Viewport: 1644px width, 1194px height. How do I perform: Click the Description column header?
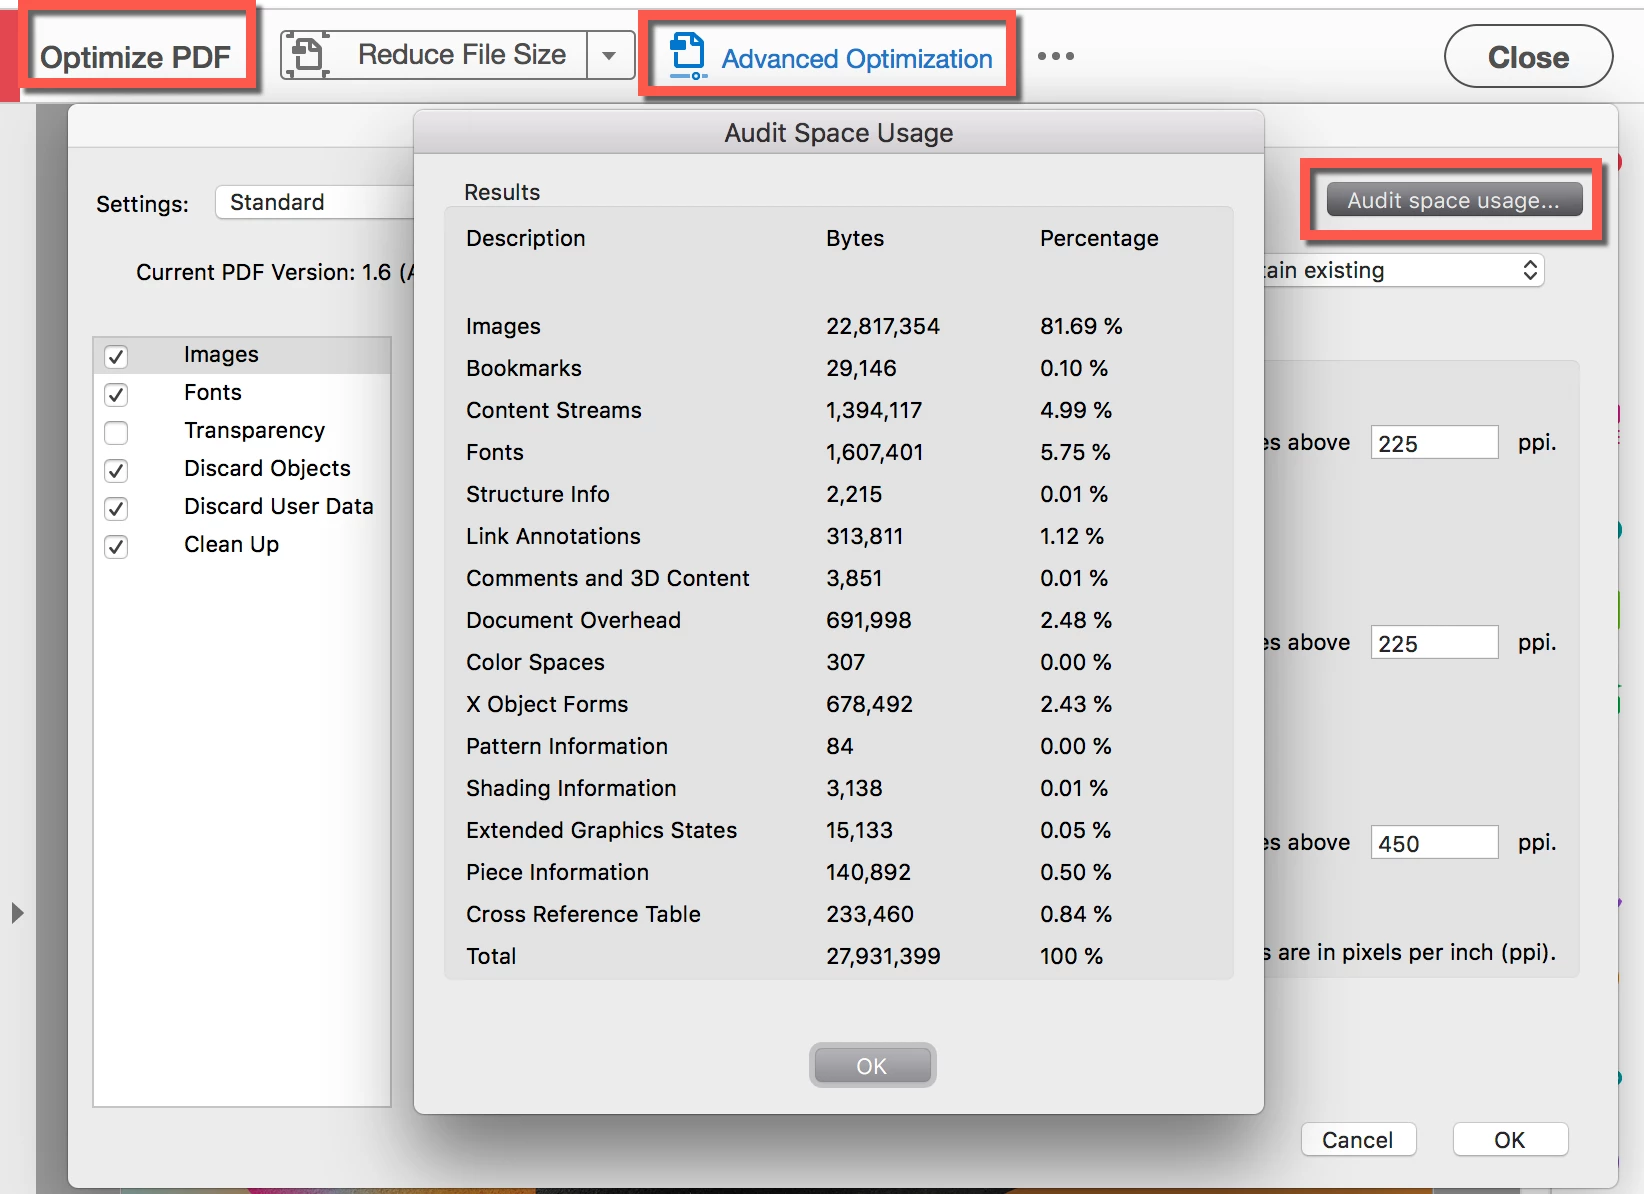pos(526,238)
